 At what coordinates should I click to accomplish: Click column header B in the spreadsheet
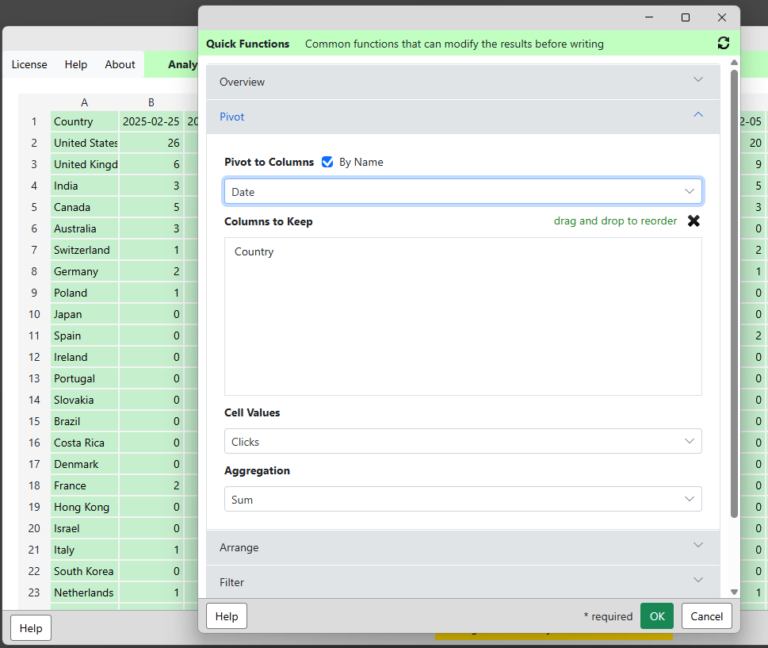pyautogui.click(x=151, y=102)
